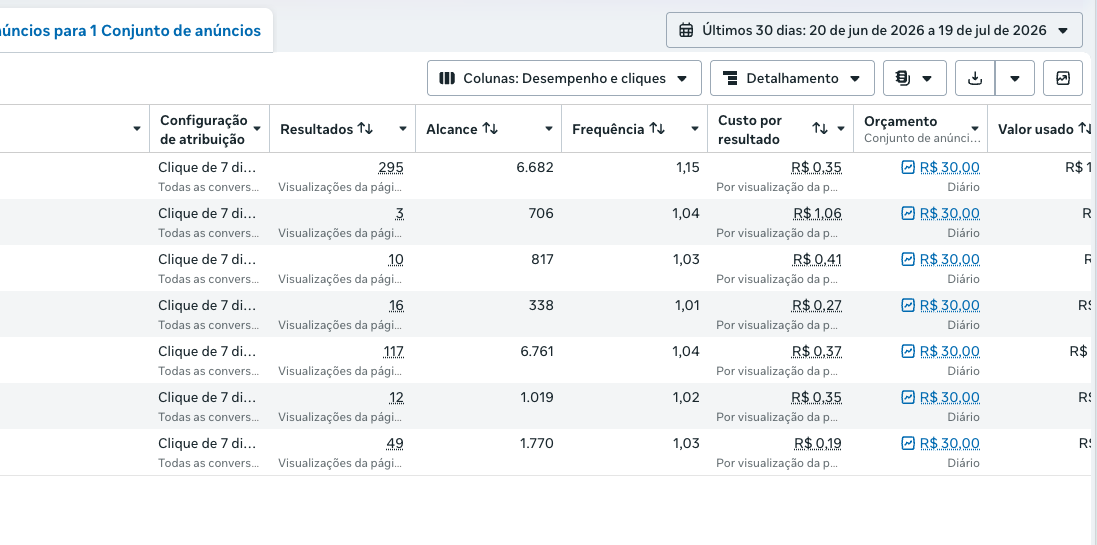This screenshot has height=545, width=1097.
Task: Click the Configuração de atribuição header text
Action: pos(204,129)
